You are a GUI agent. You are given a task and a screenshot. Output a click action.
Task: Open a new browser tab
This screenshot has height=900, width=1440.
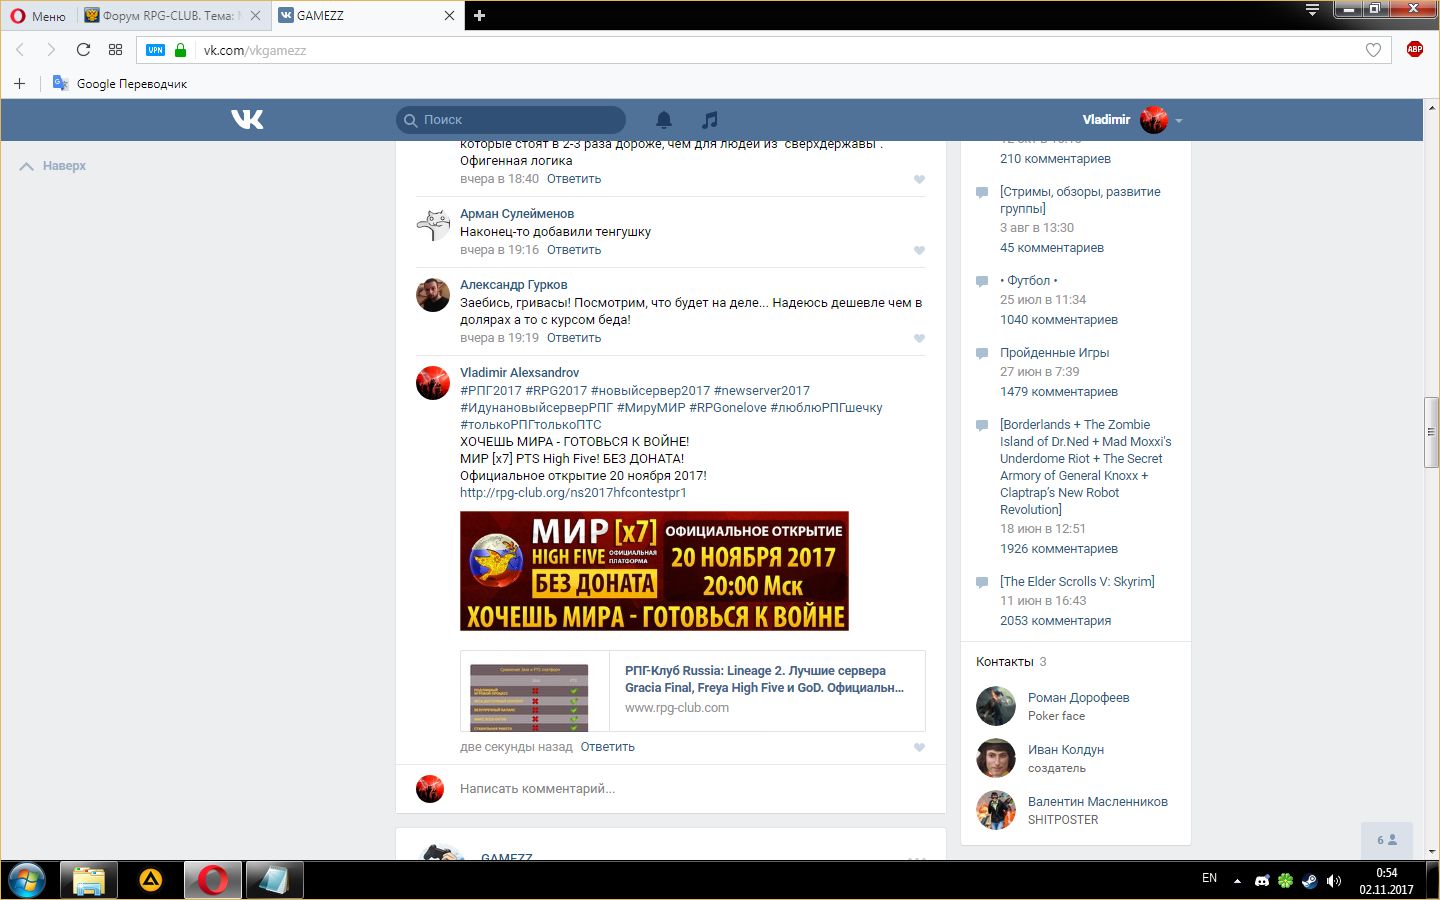(479, 16)
